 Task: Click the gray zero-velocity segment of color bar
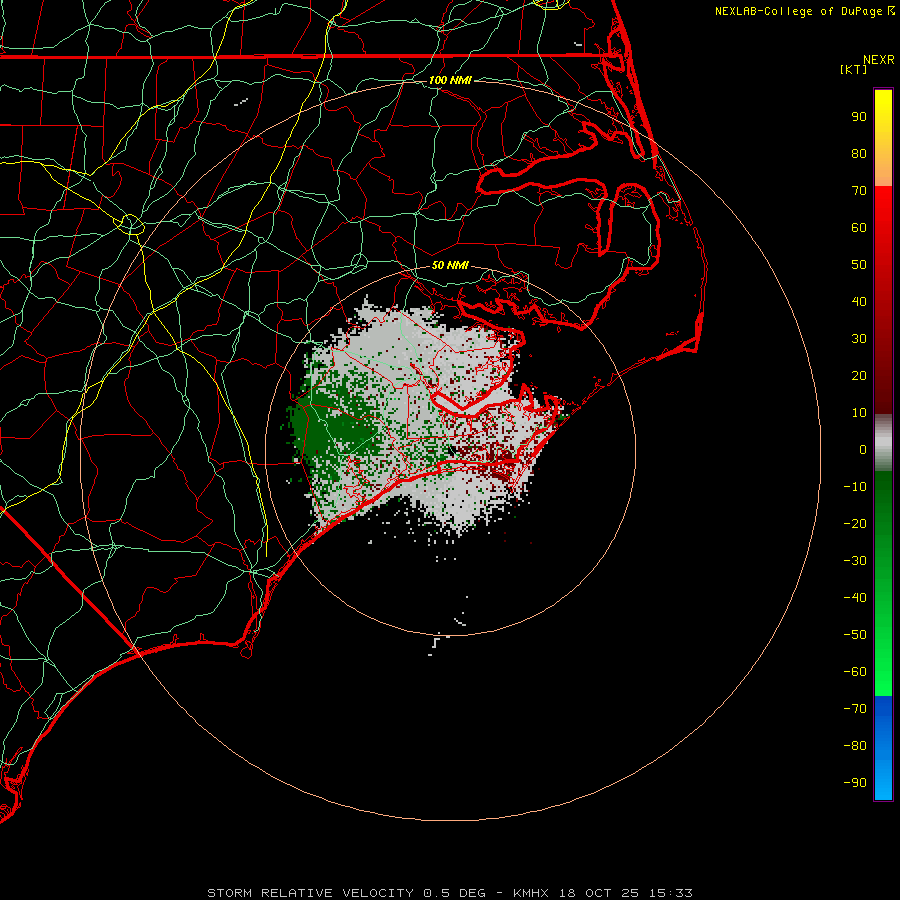pyautogui.click(x=883, y=443)
